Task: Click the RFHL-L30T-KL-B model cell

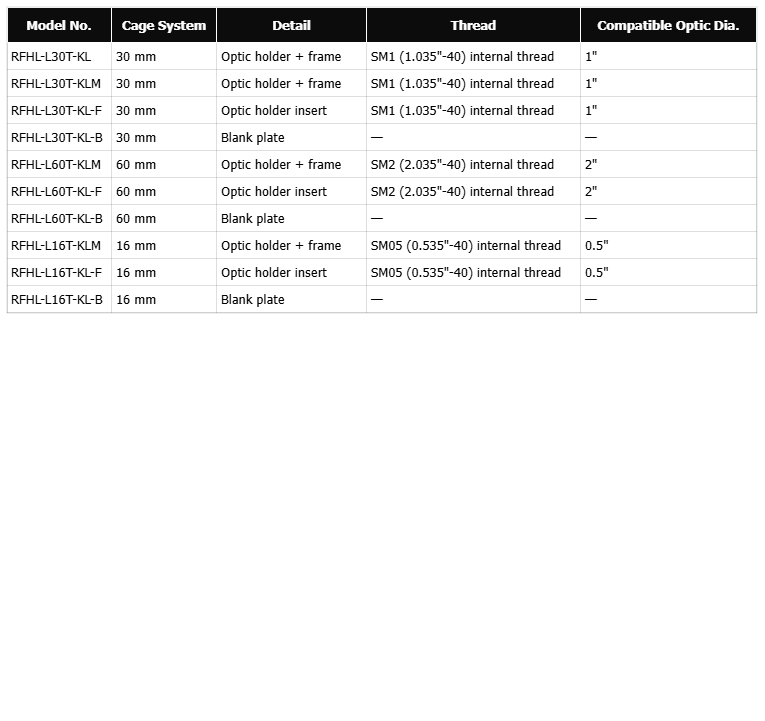Action: tap(57, 138)
